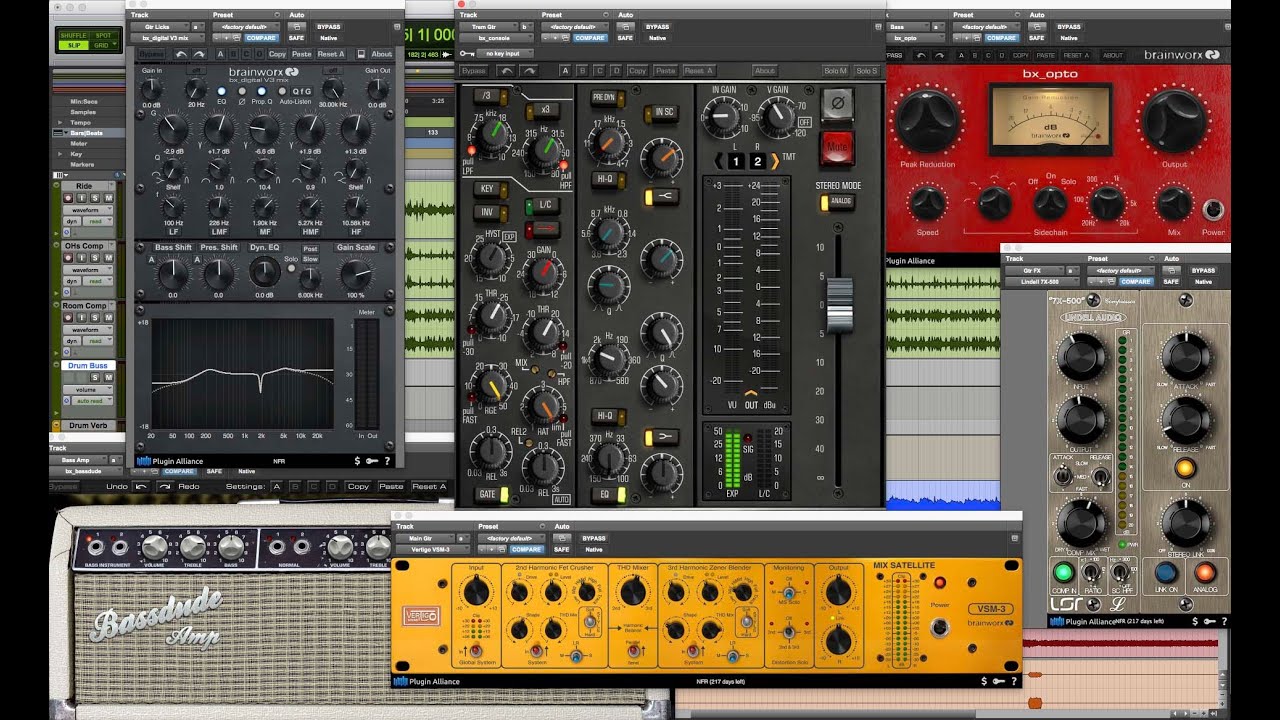Click the redo arrow in the bx_console toolbar

tap(530, 71)
